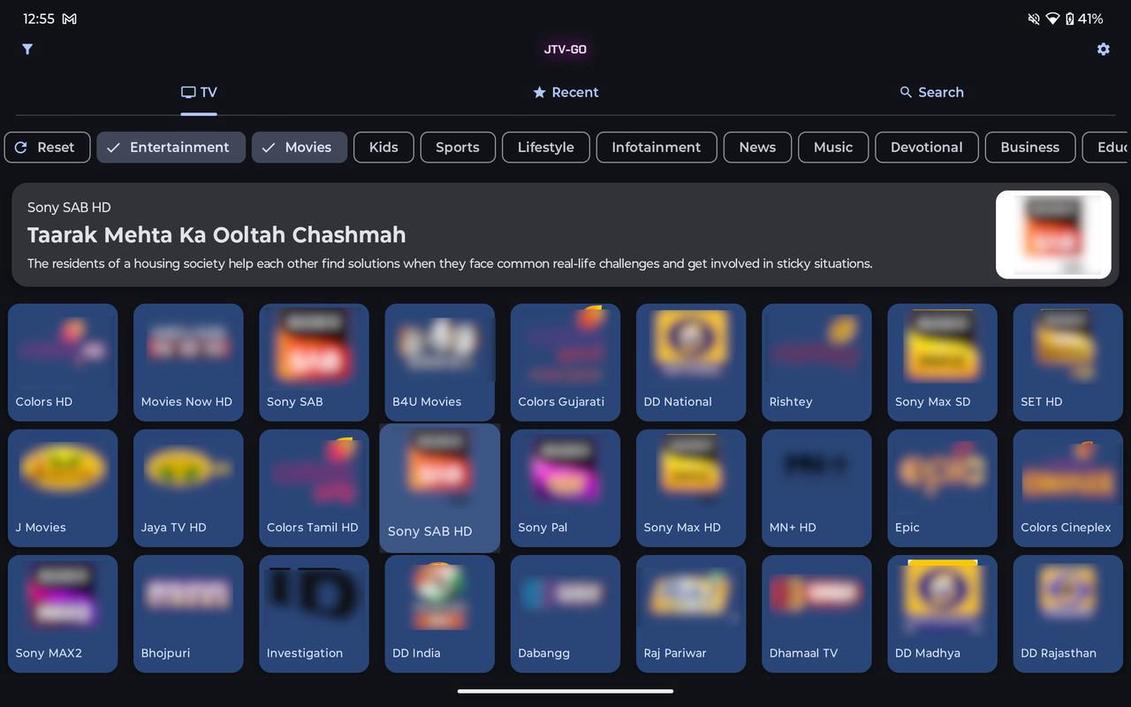Open Taarak Mehta Ka Ooltah Chashmah banner
The height and width of the screenshot is (707, 1131).
565,234
